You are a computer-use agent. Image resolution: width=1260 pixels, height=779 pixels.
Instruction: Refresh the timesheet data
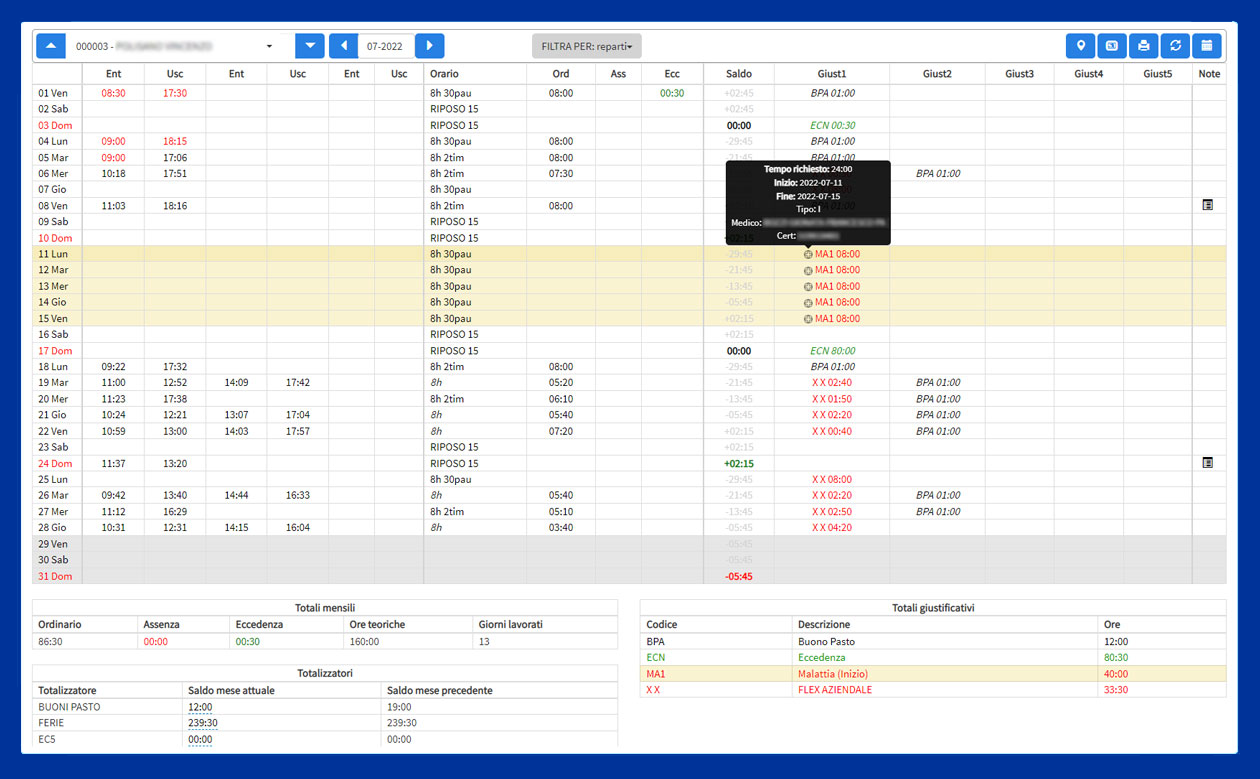1175,46
